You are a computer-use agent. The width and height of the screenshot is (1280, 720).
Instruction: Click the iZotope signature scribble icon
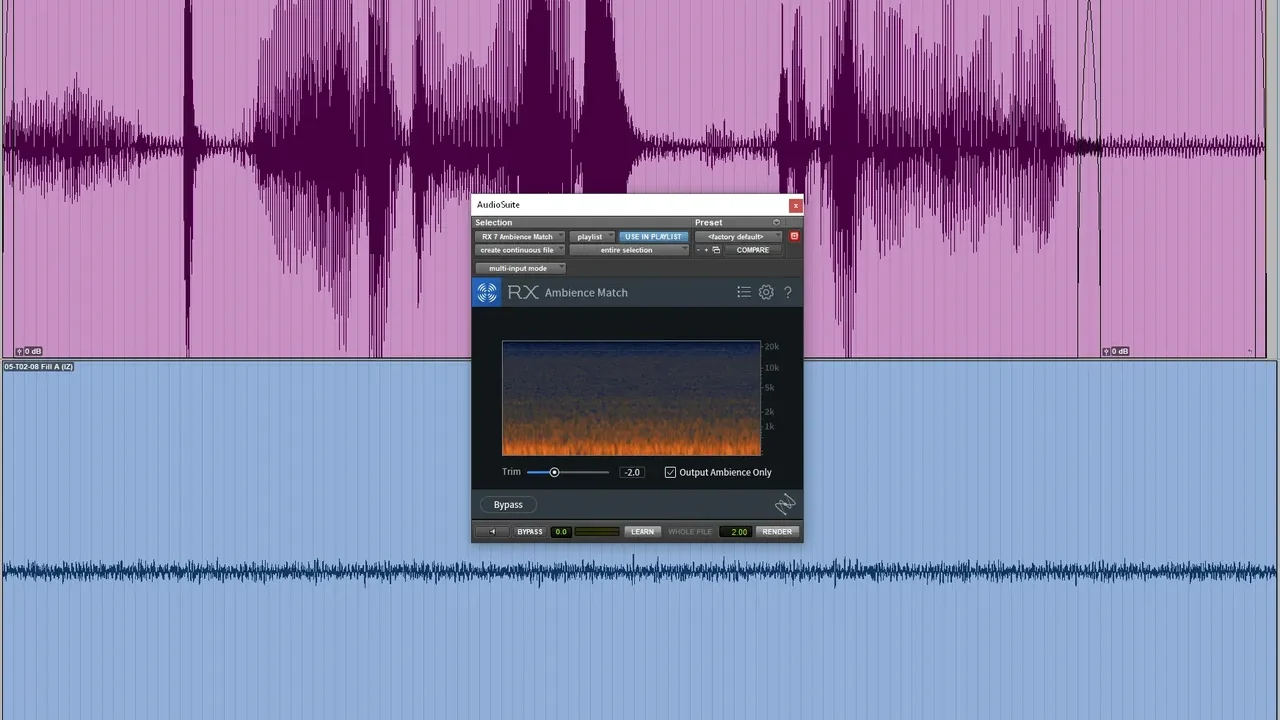785,503
